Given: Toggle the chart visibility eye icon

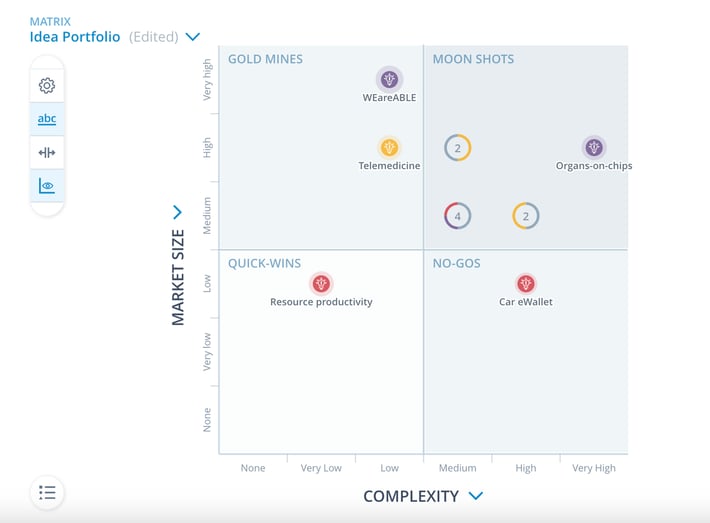Looking at the screenshot, I should [x=47, y=186].
